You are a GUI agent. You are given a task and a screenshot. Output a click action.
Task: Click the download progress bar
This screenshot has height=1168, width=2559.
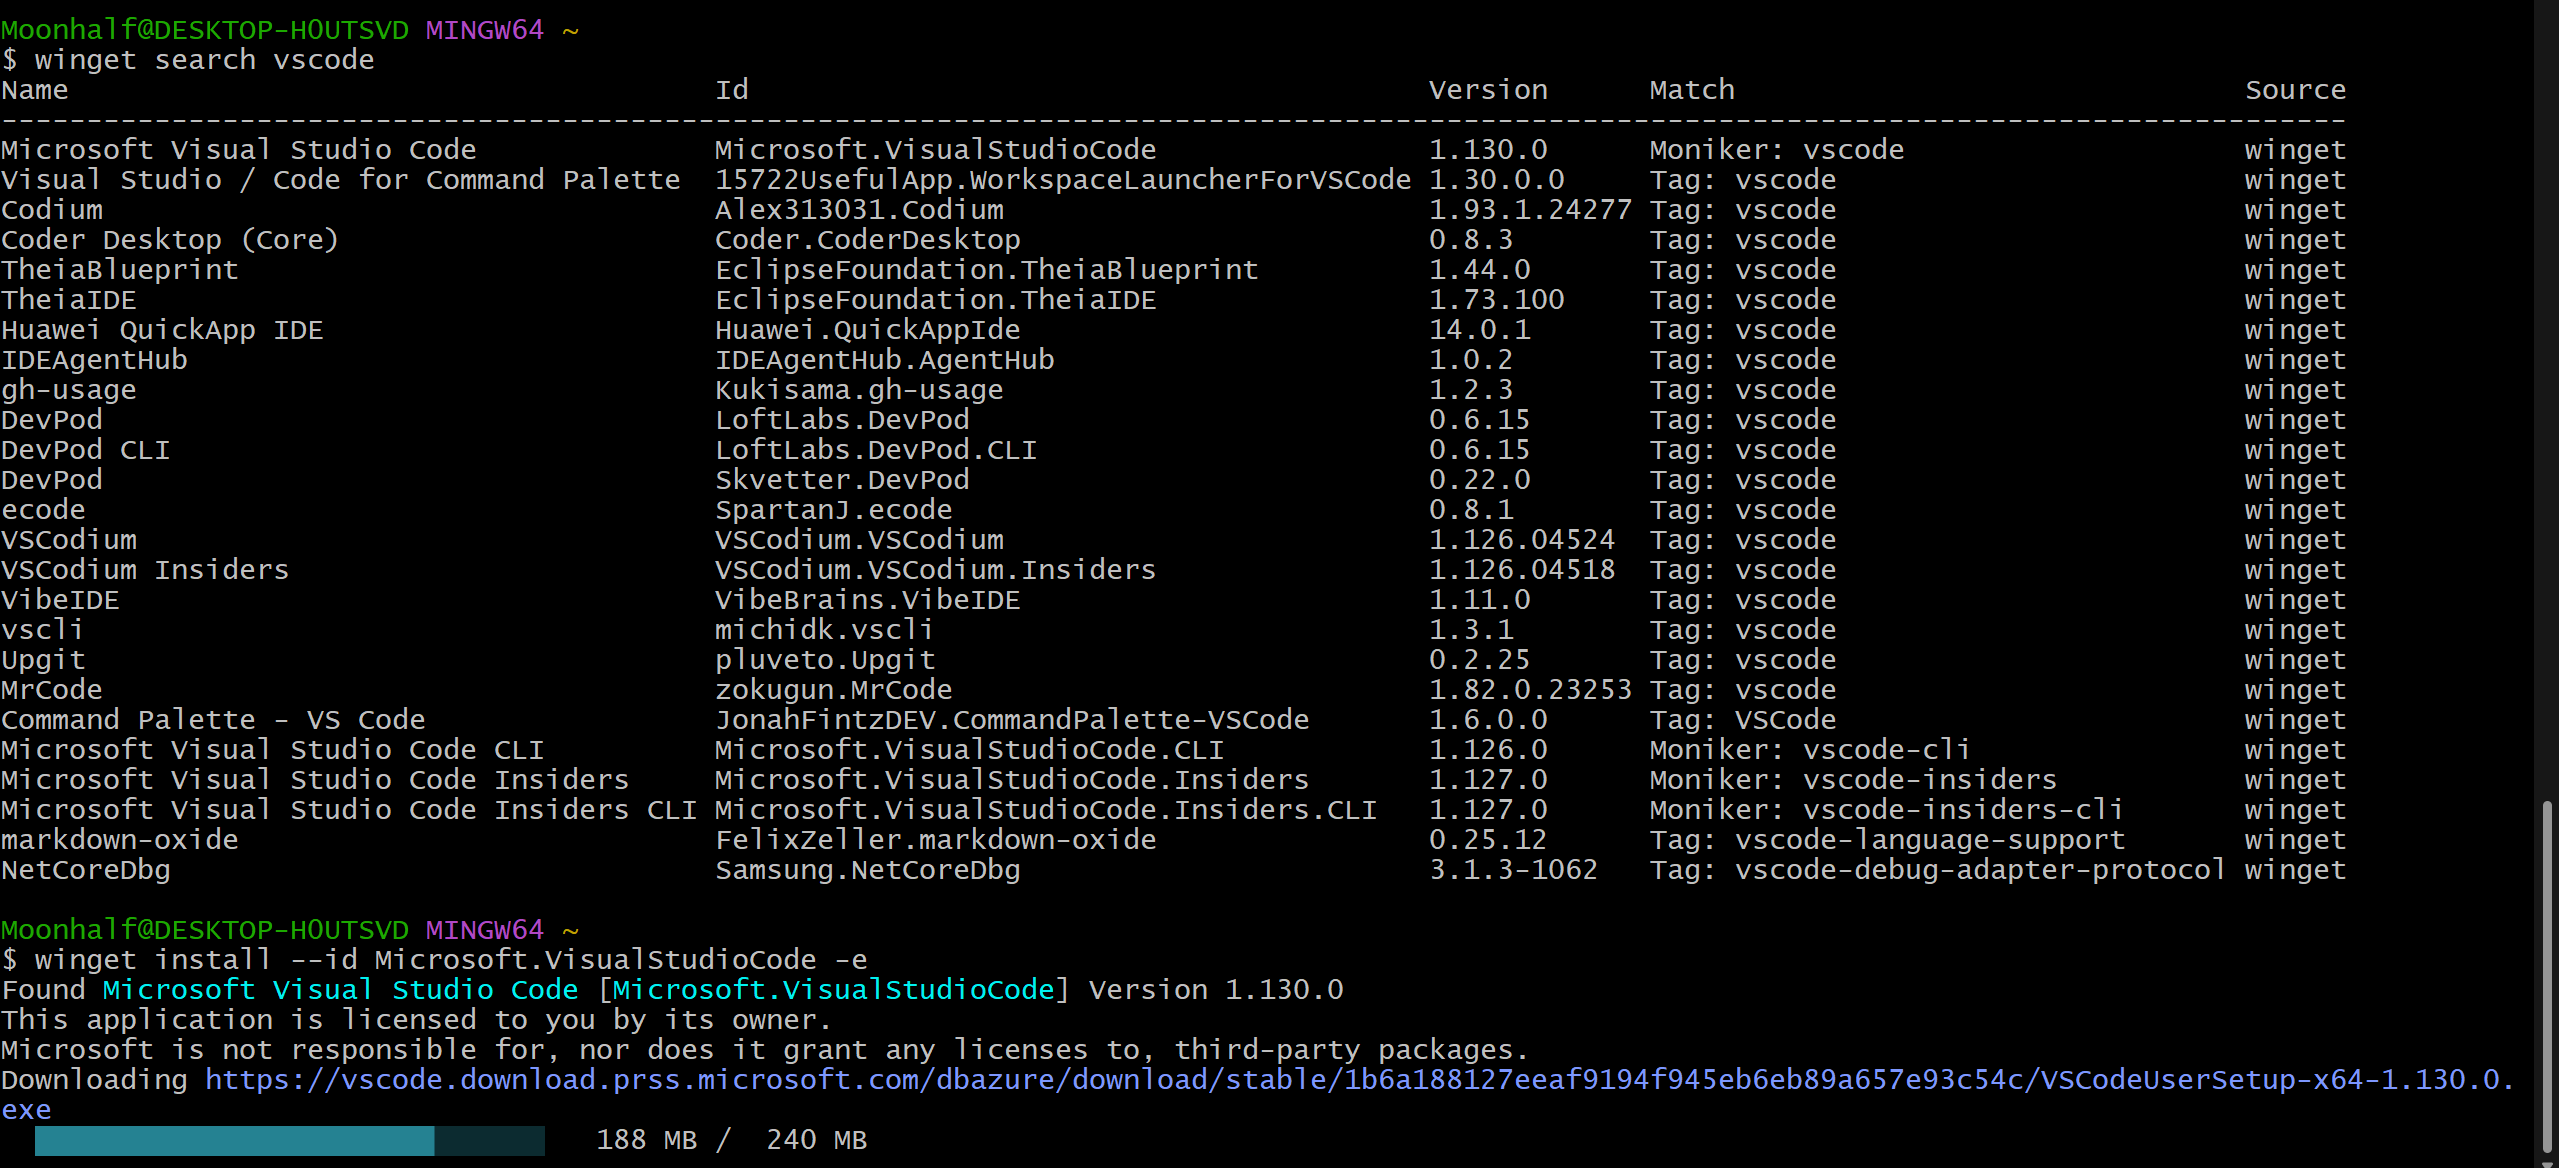(x=290, y=1140)
